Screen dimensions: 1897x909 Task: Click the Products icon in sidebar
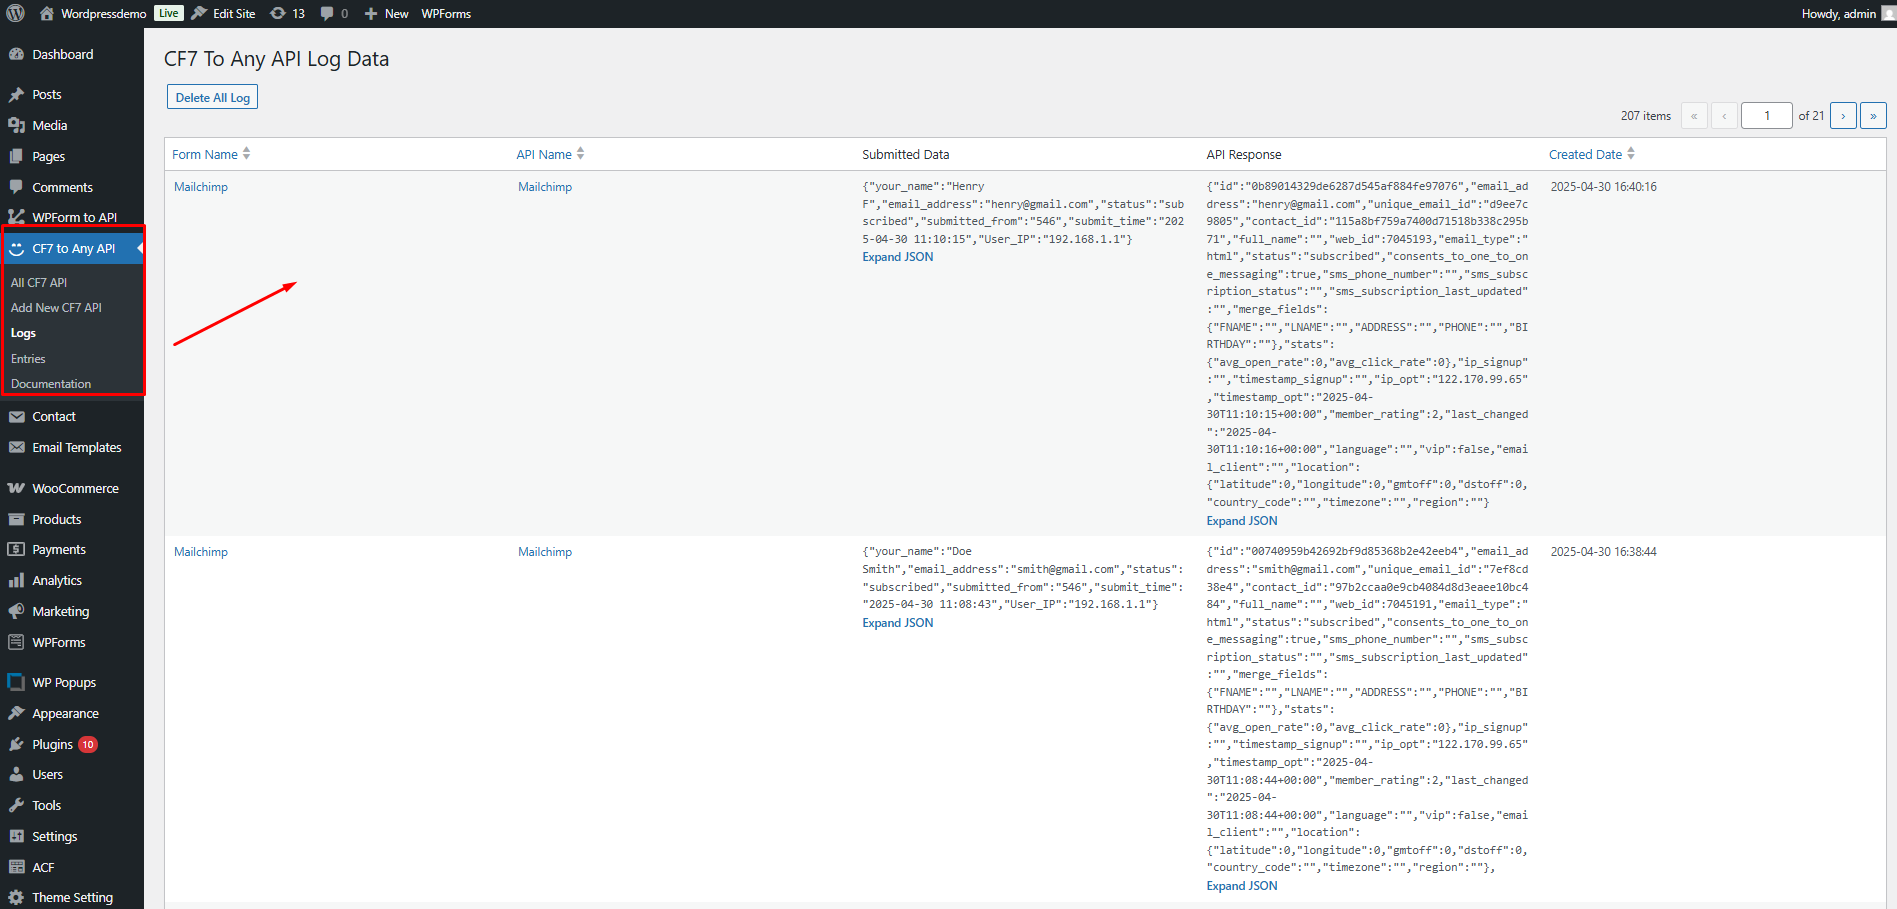[x=16, y=519]
